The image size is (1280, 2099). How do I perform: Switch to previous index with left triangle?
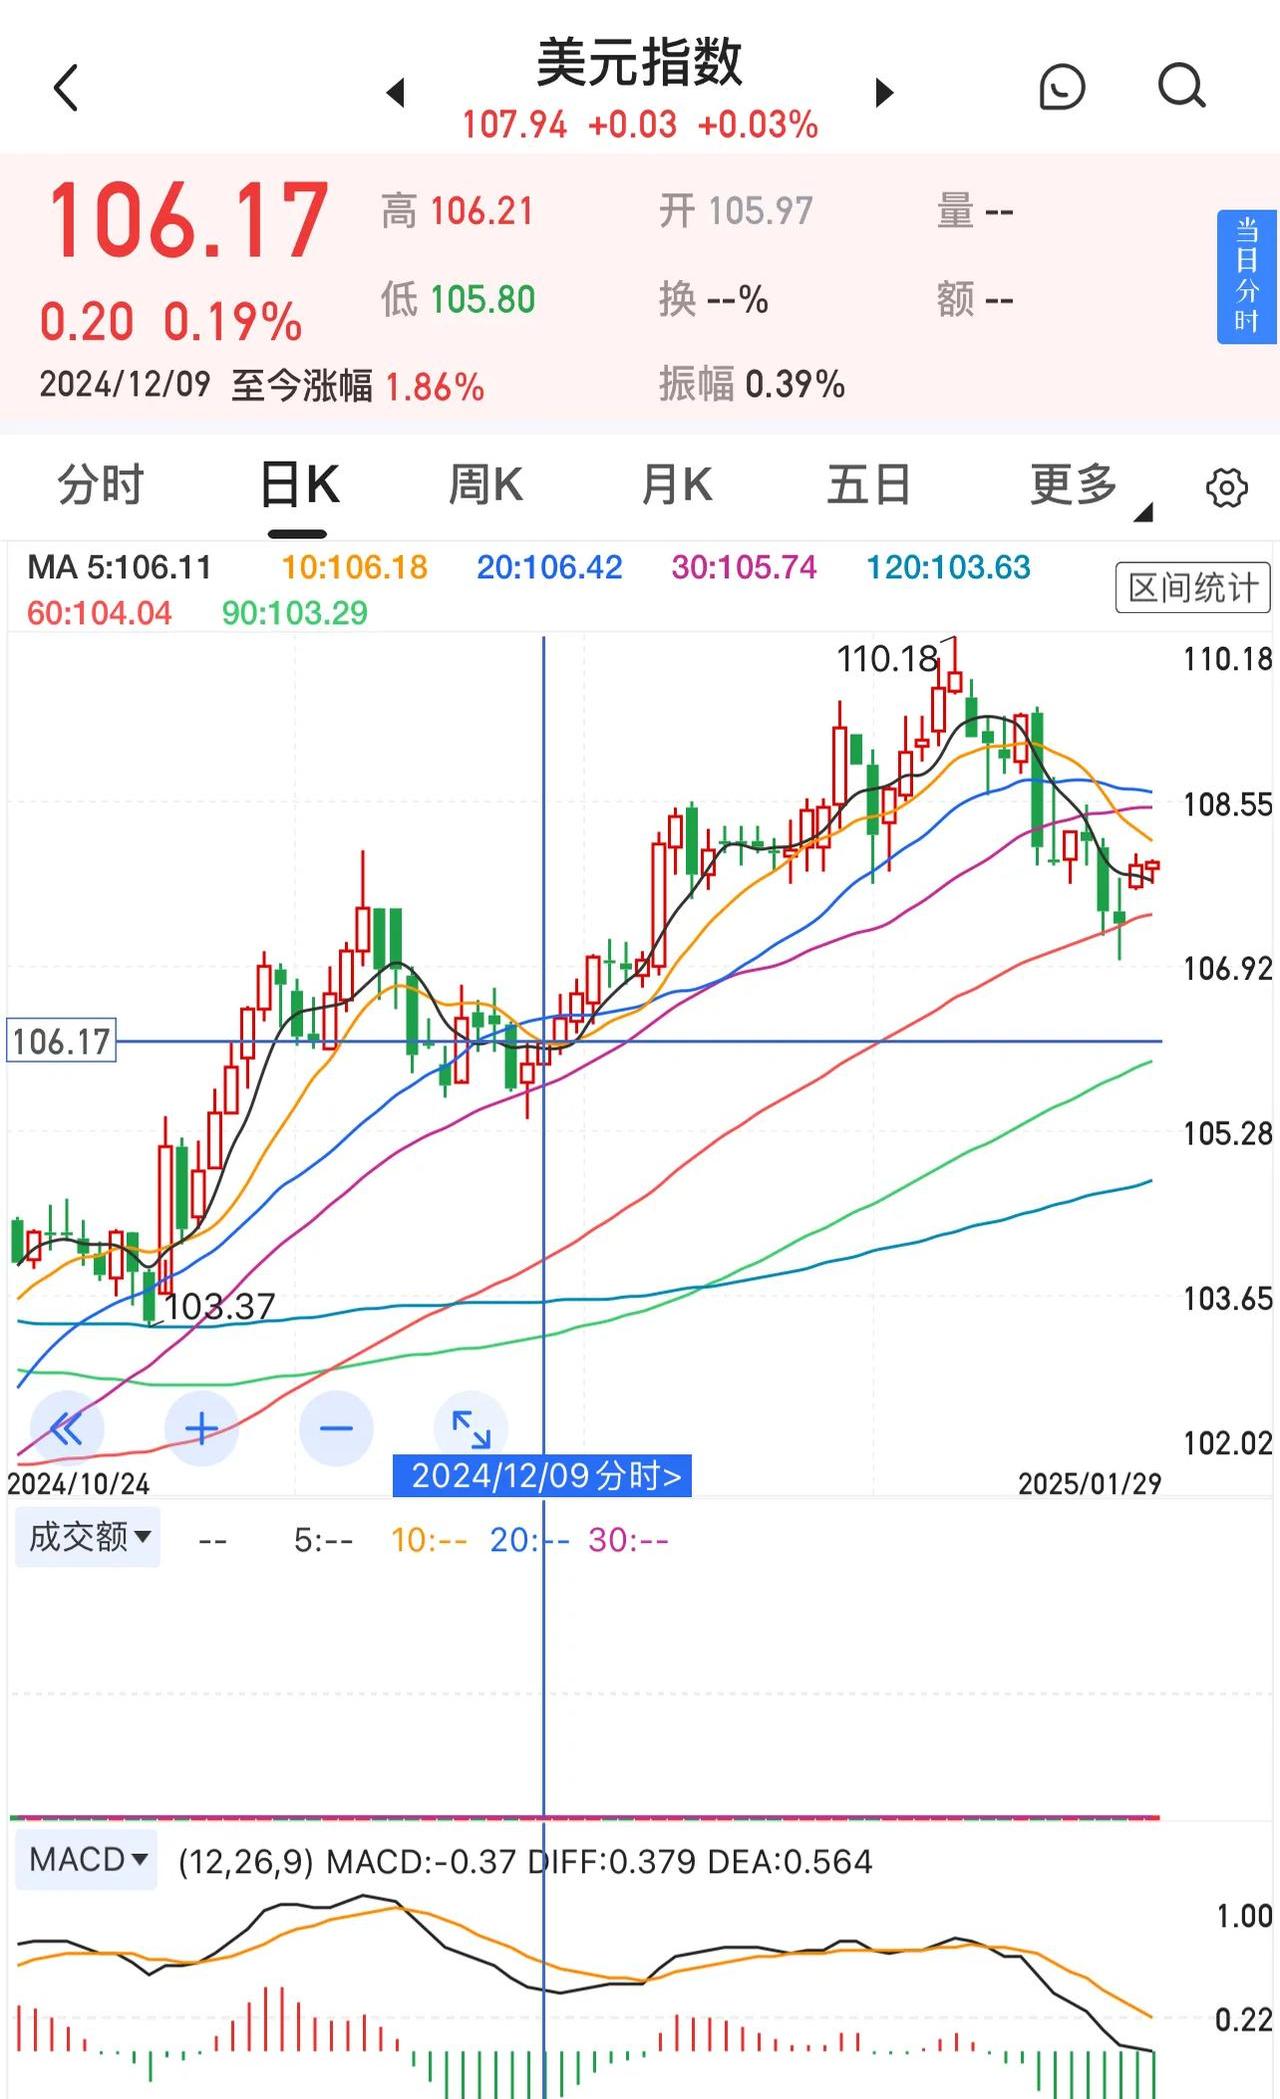396,93
